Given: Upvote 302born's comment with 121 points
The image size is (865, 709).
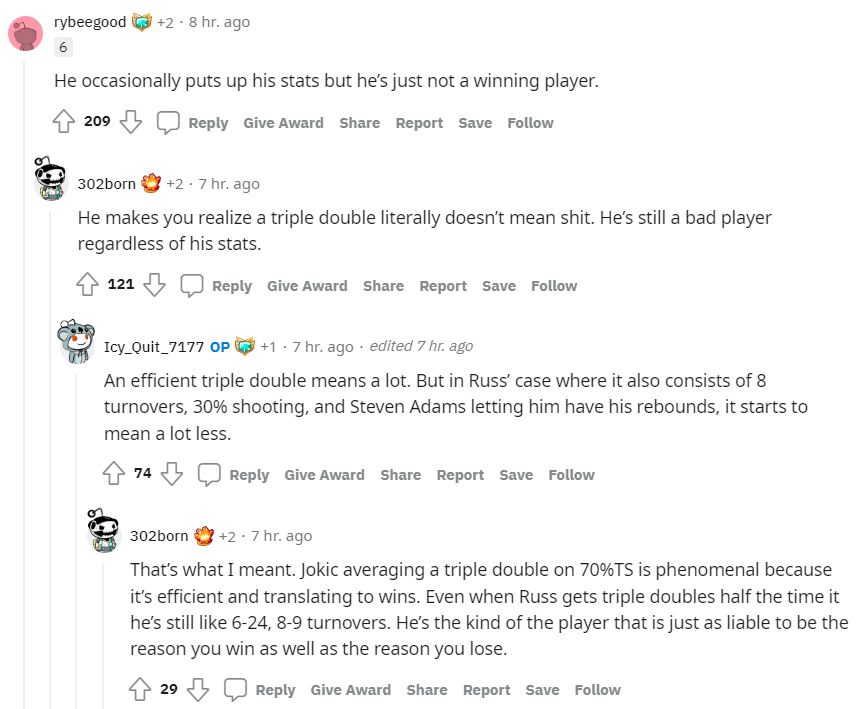Looking at the screenshot, I should 88,285.
